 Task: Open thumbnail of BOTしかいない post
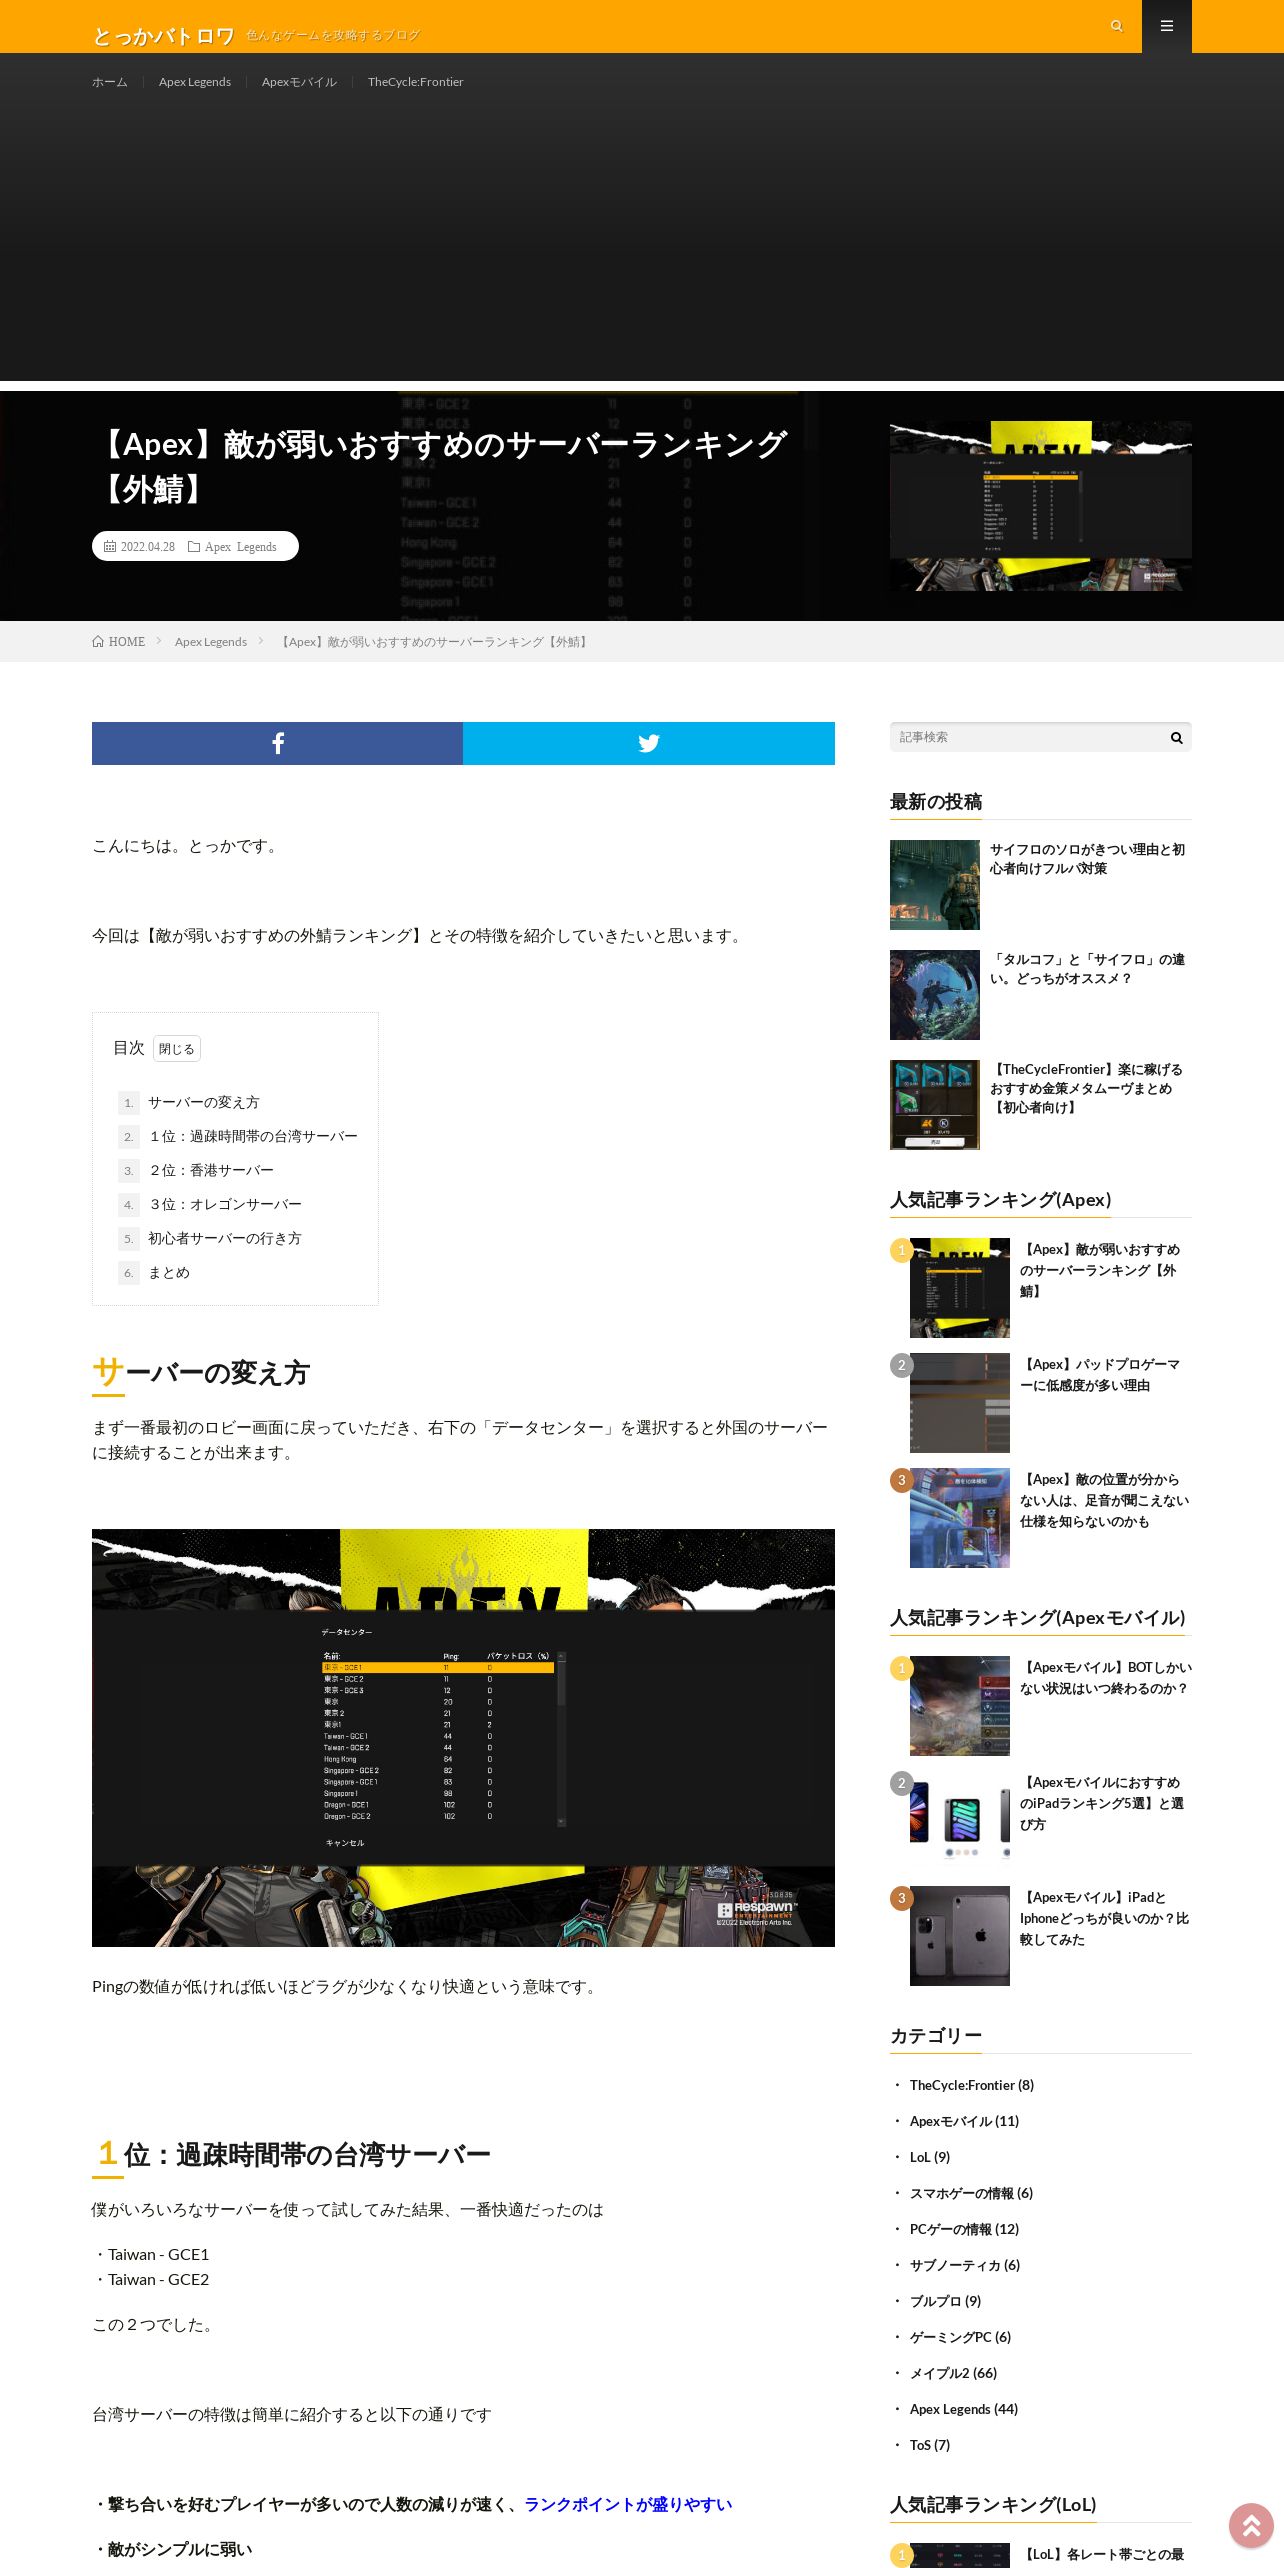pos(960,1706)
